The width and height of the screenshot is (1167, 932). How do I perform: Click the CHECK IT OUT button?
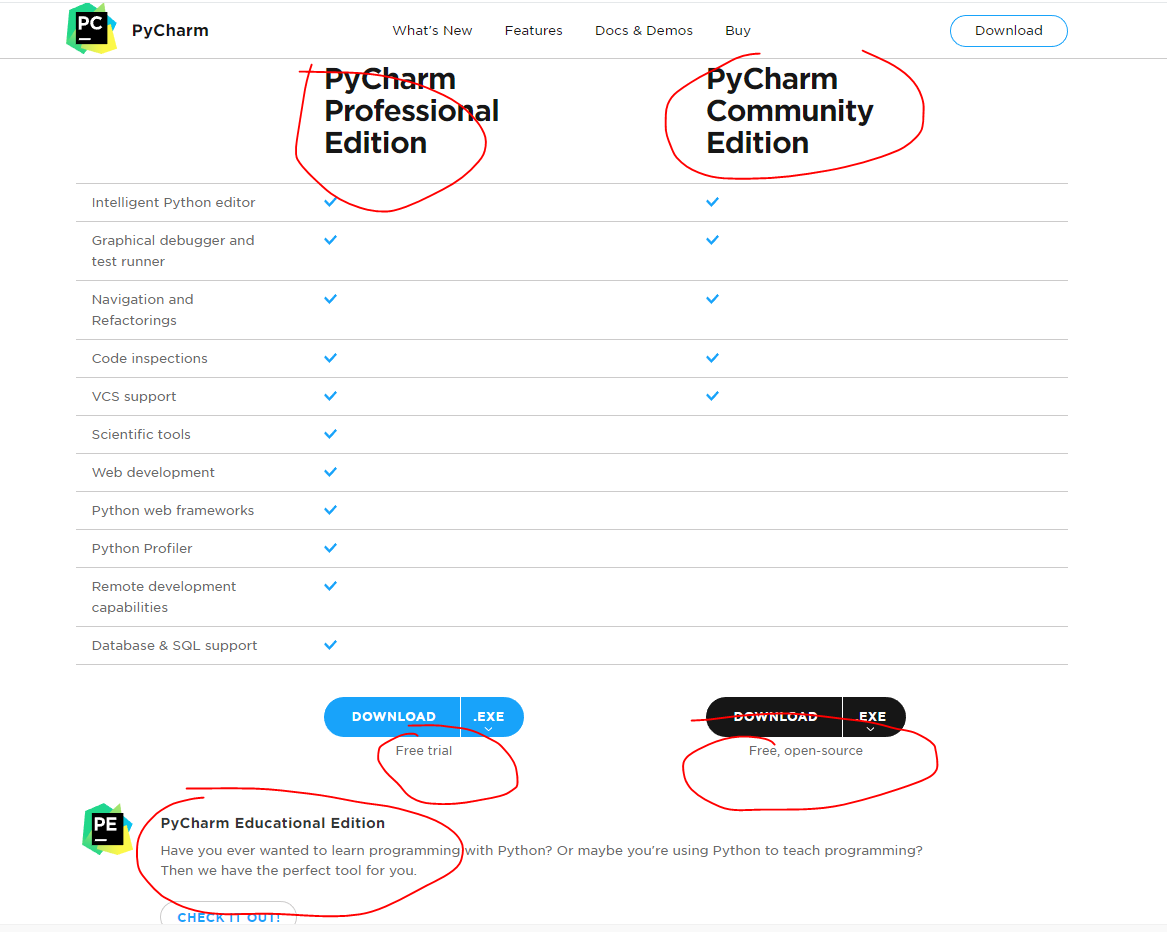[228, 915]
